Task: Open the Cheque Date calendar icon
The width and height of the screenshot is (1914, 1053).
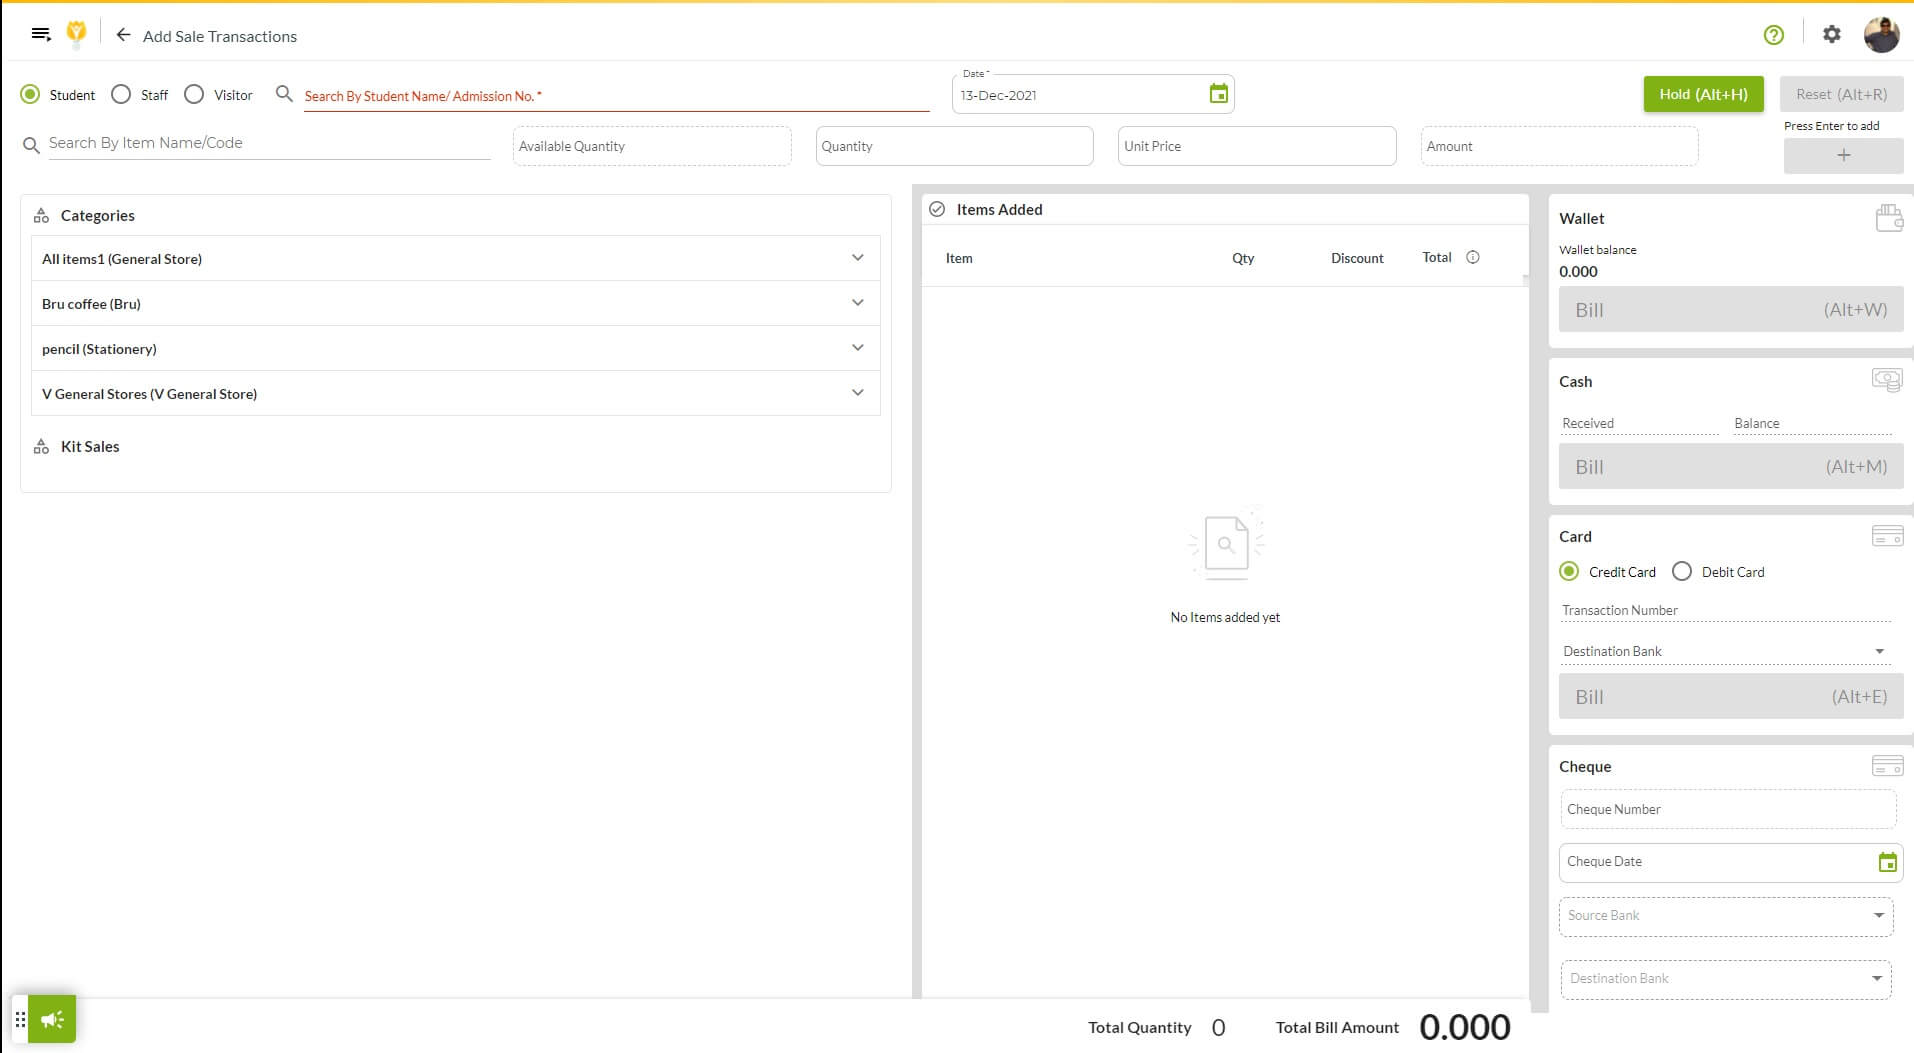Action: pos(1886,862)
